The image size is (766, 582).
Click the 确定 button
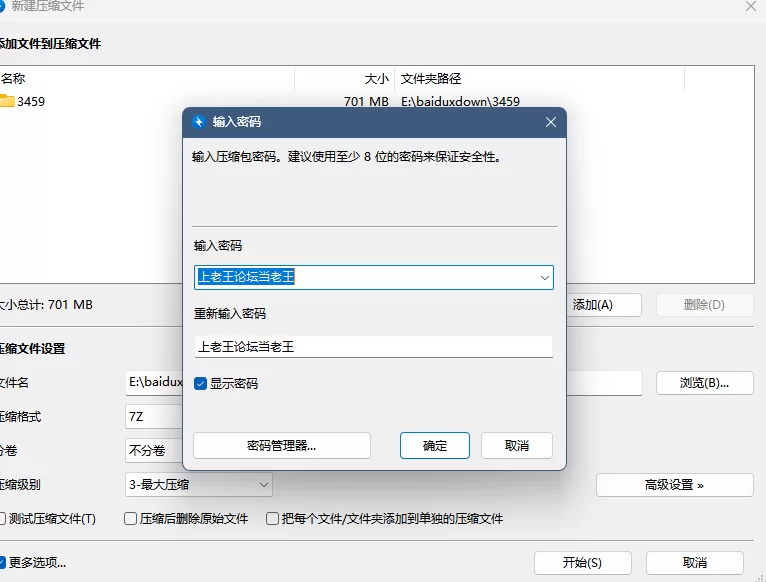tap(435, 446)
